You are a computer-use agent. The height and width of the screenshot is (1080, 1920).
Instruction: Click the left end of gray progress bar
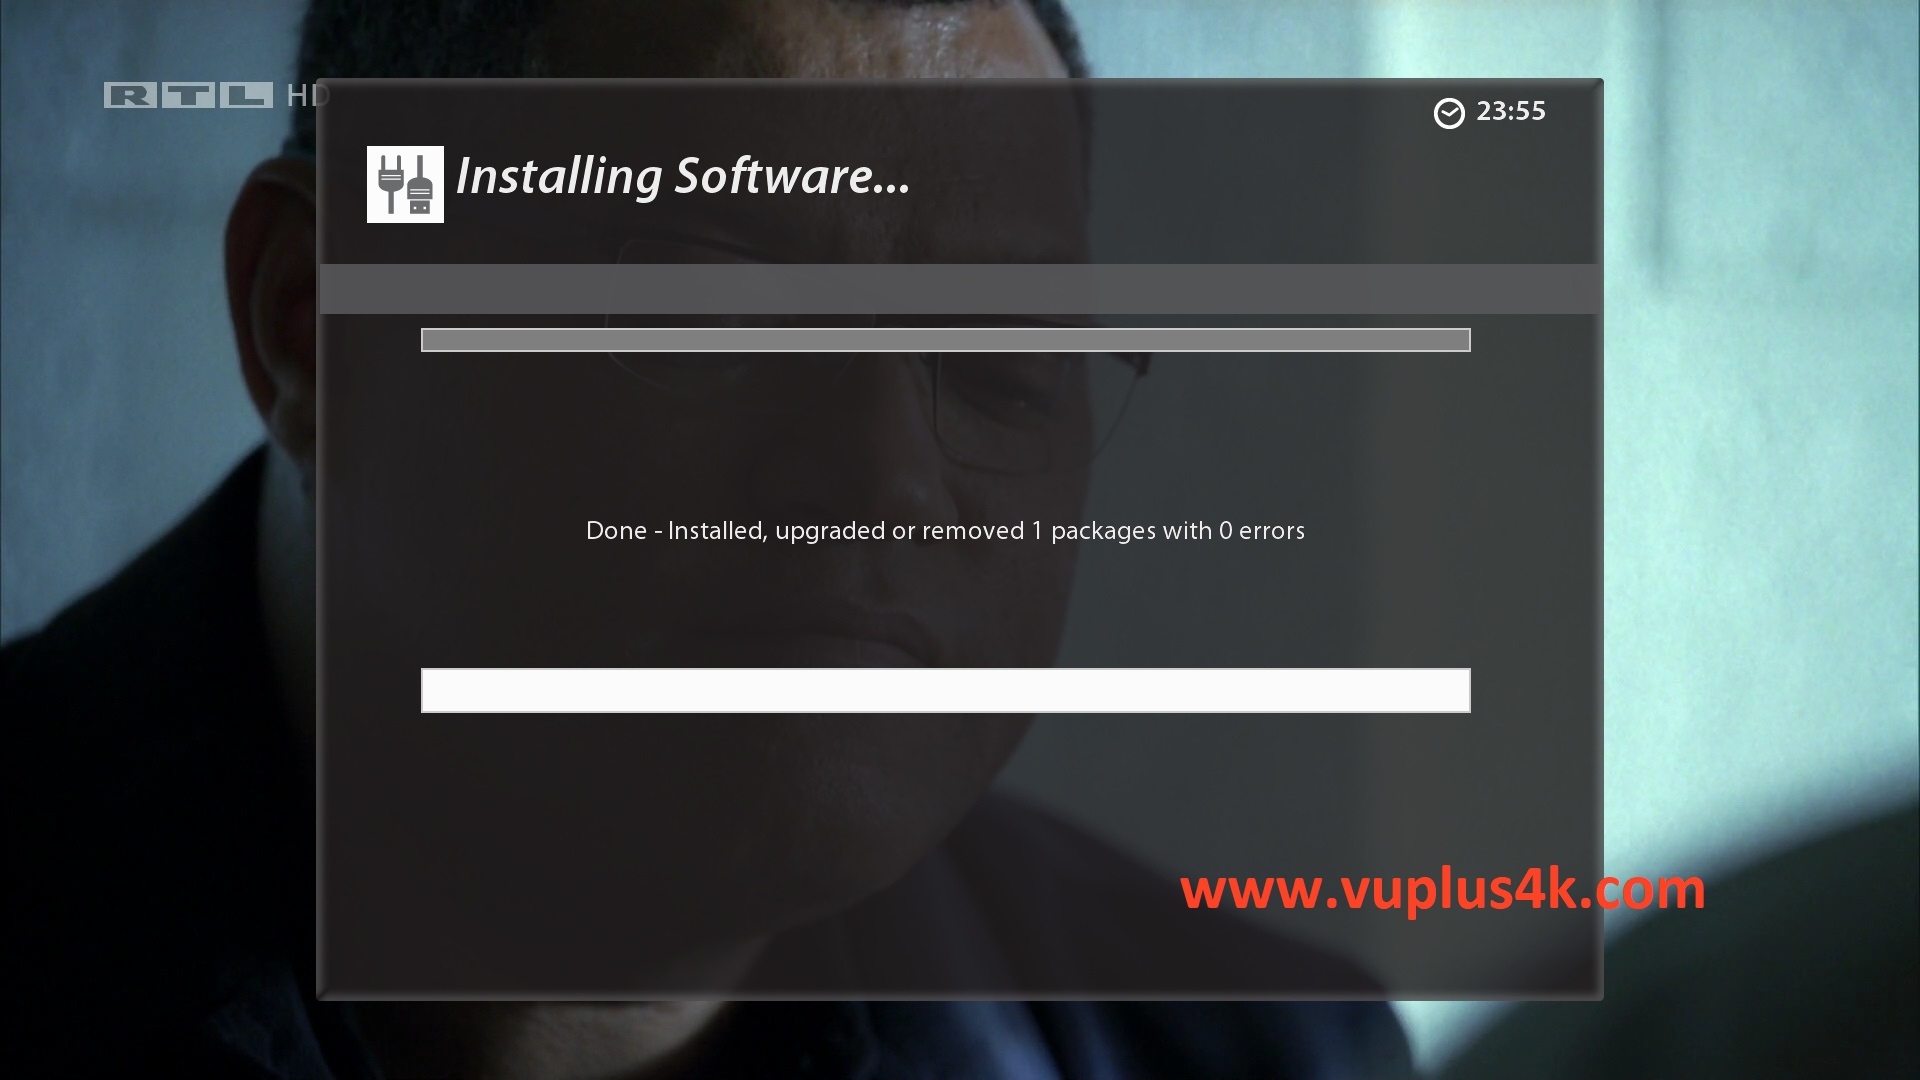point(434,340)
